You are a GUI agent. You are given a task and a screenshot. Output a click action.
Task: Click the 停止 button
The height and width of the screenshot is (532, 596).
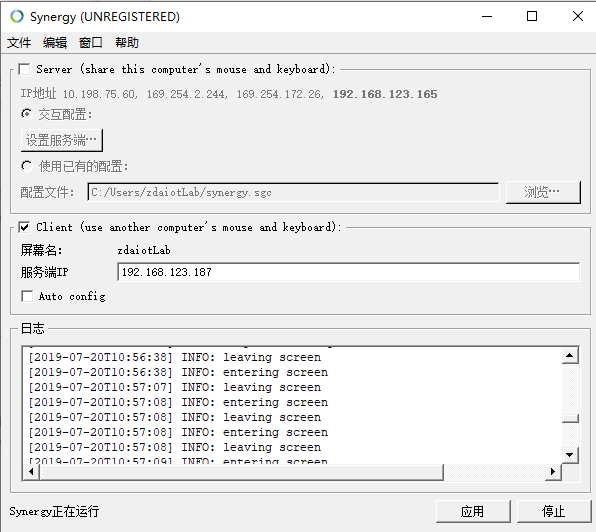[x=553, y=511]
